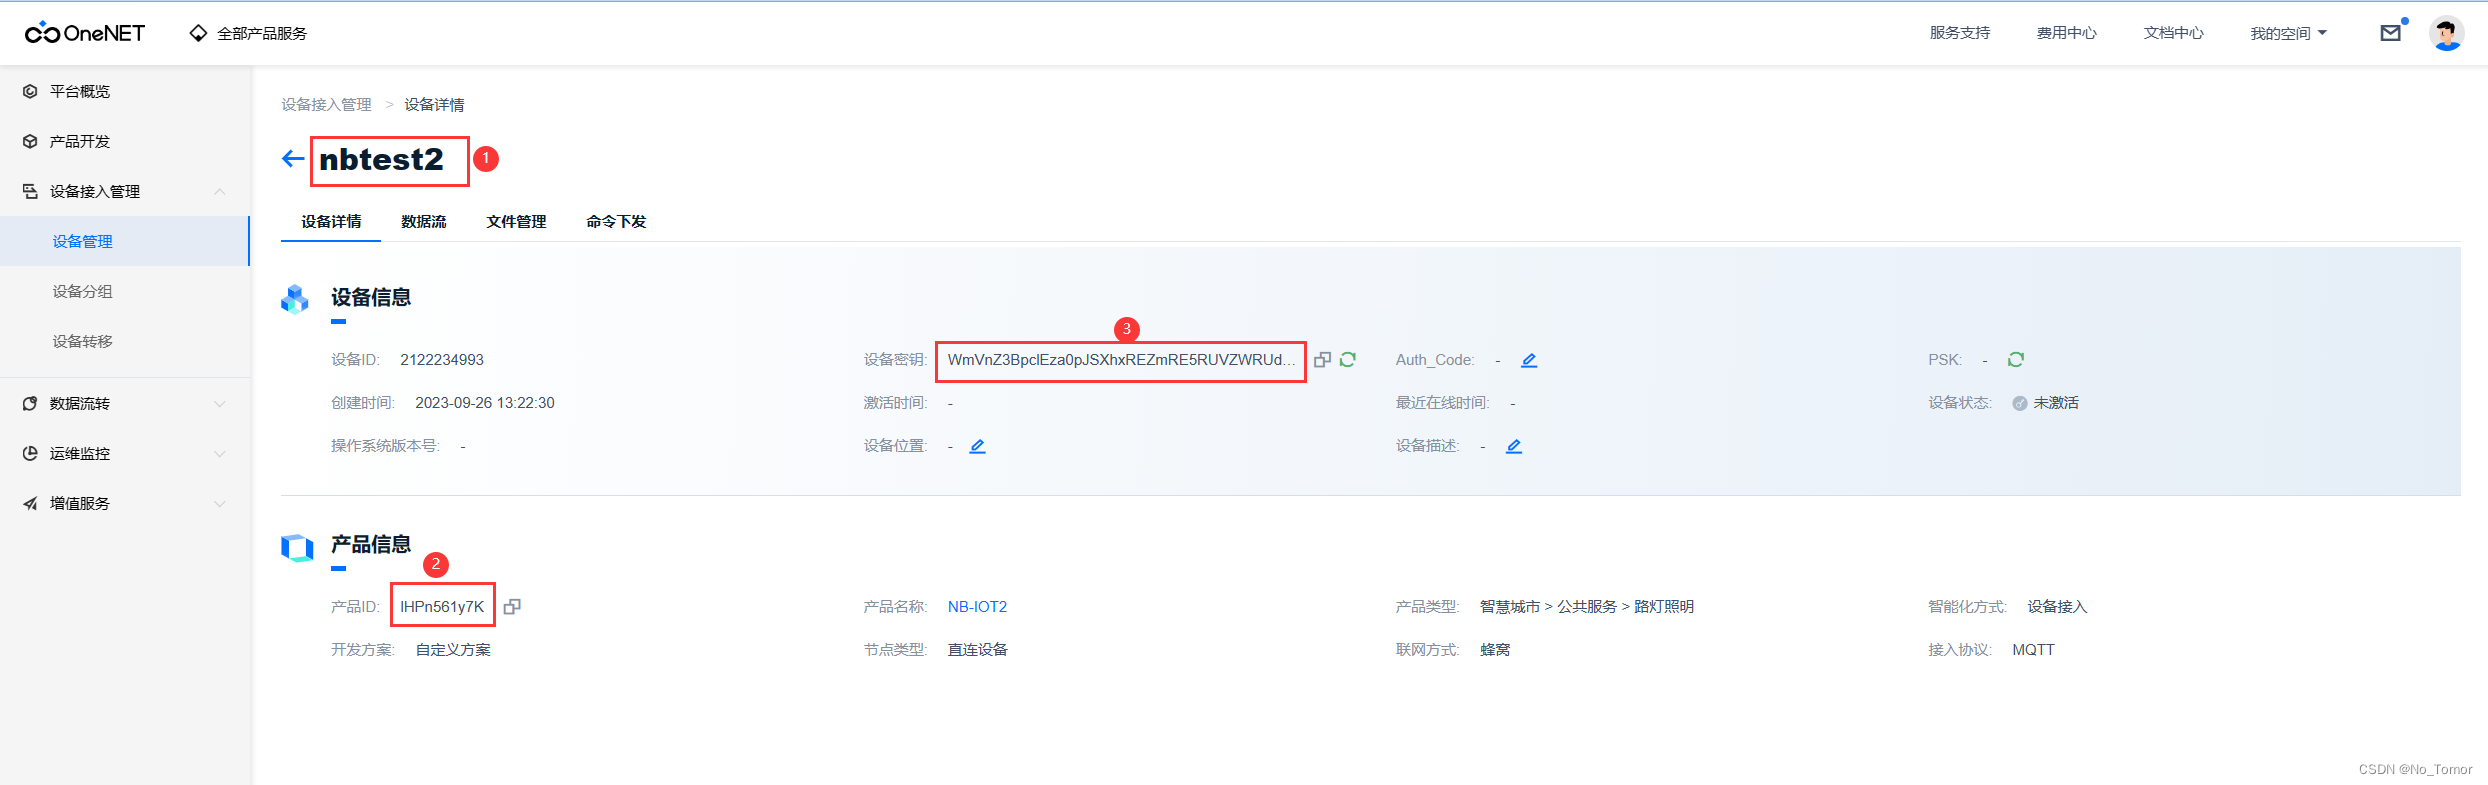Image resolution: width=2488 pixels, height=785 pixels.
Task: Switch to the 数据流 tab
Action: pyautogui.click(x=424, y=221)
